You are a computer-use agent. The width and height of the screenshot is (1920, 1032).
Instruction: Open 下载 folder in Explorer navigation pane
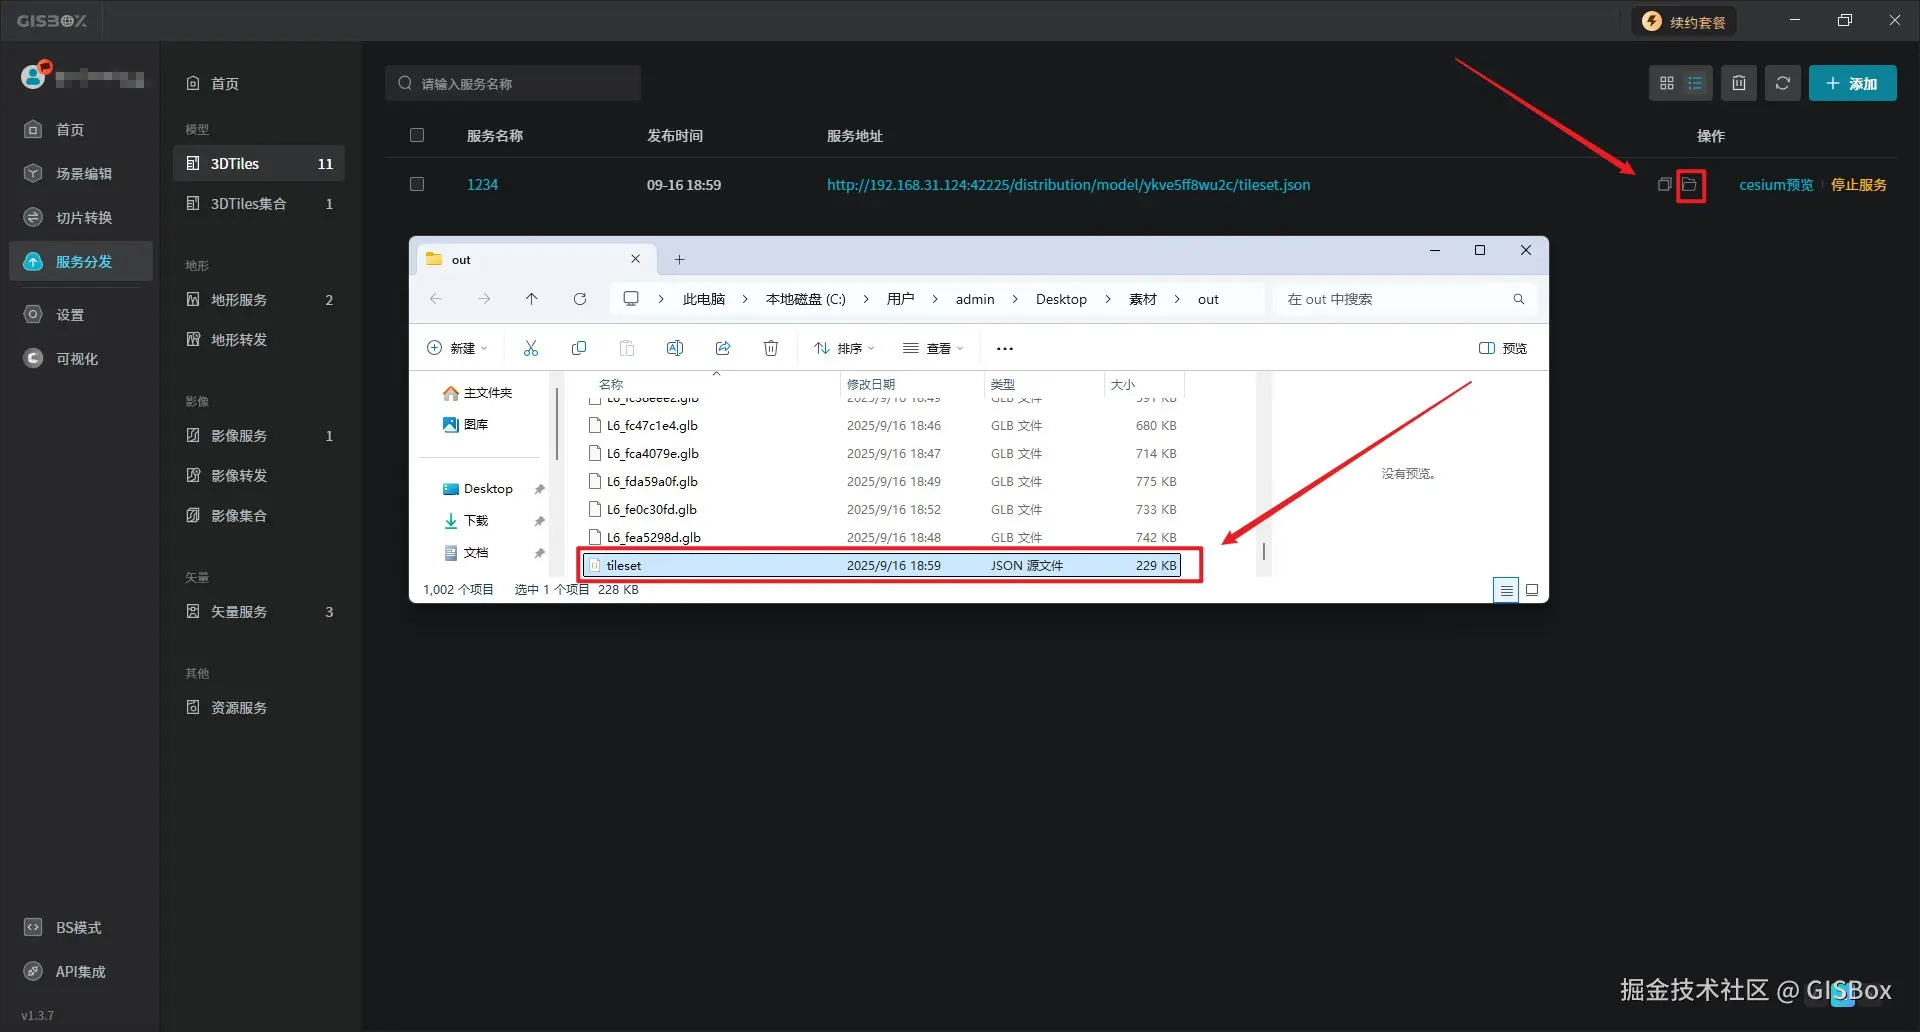[476, 521]
